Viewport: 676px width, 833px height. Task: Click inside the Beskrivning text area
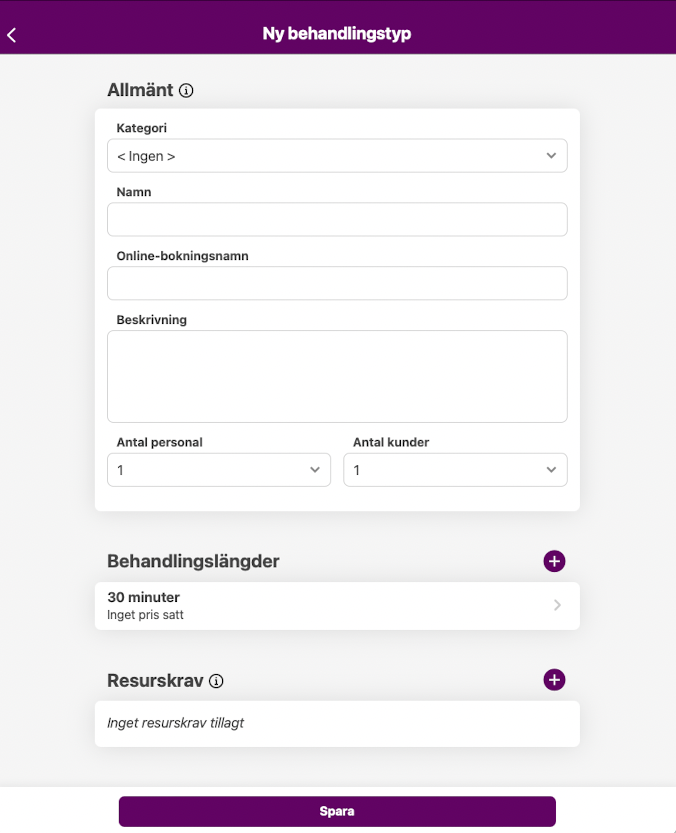click(x=337, y=376)
